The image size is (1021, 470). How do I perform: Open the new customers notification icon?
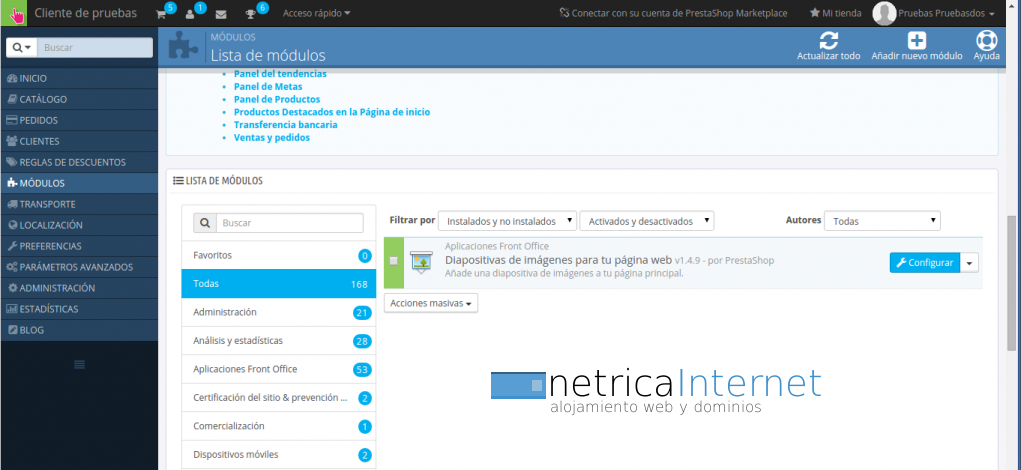coord(192,14)
